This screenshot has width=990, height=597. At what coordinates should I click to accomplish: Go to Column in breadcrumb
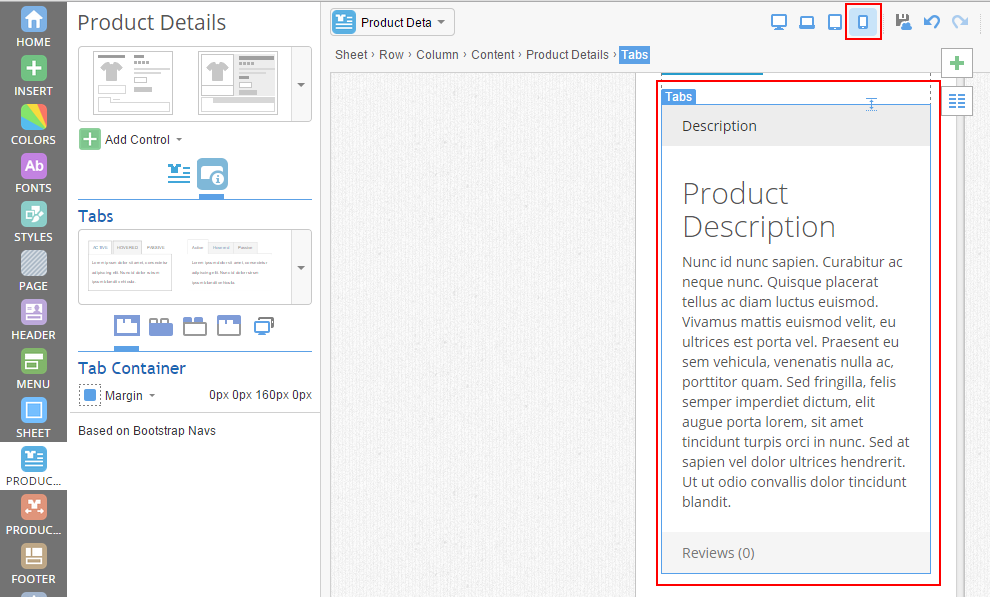point(437,55)
